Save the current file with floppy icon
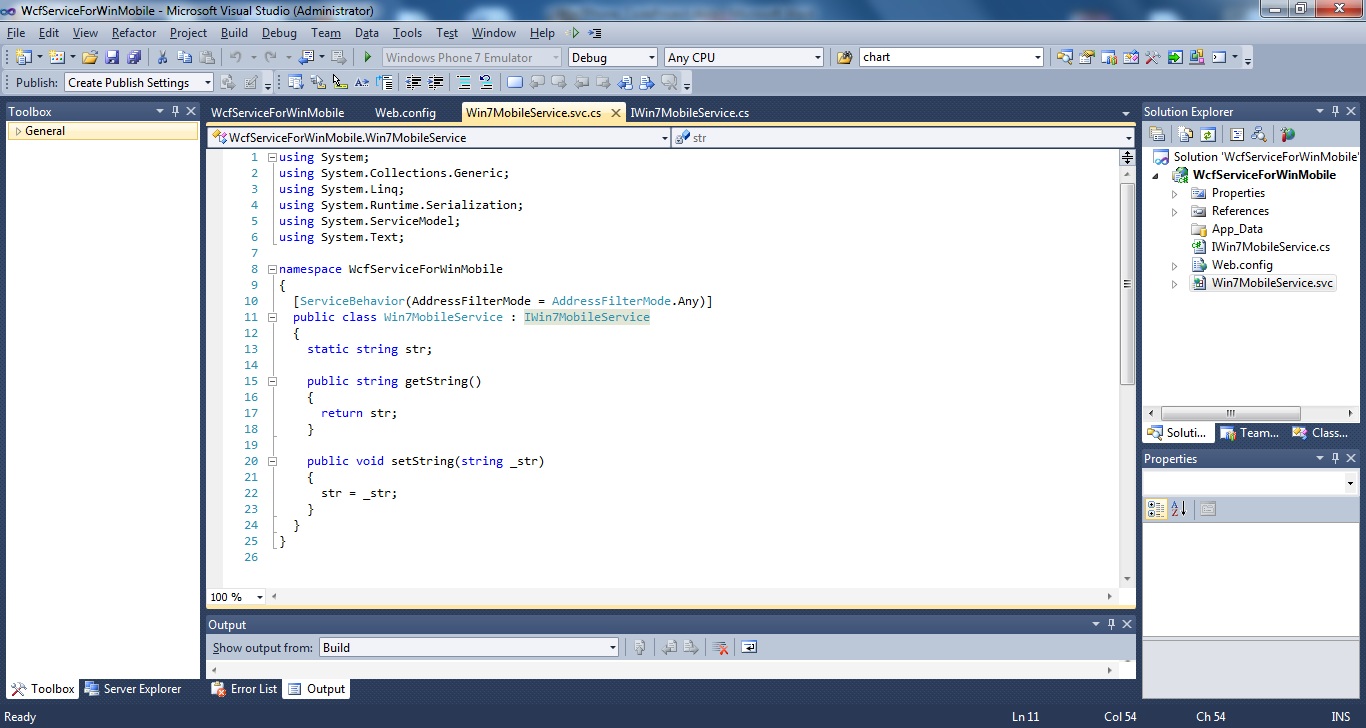The width and height of the screenshot is (1366, 728). coord(112,57)
